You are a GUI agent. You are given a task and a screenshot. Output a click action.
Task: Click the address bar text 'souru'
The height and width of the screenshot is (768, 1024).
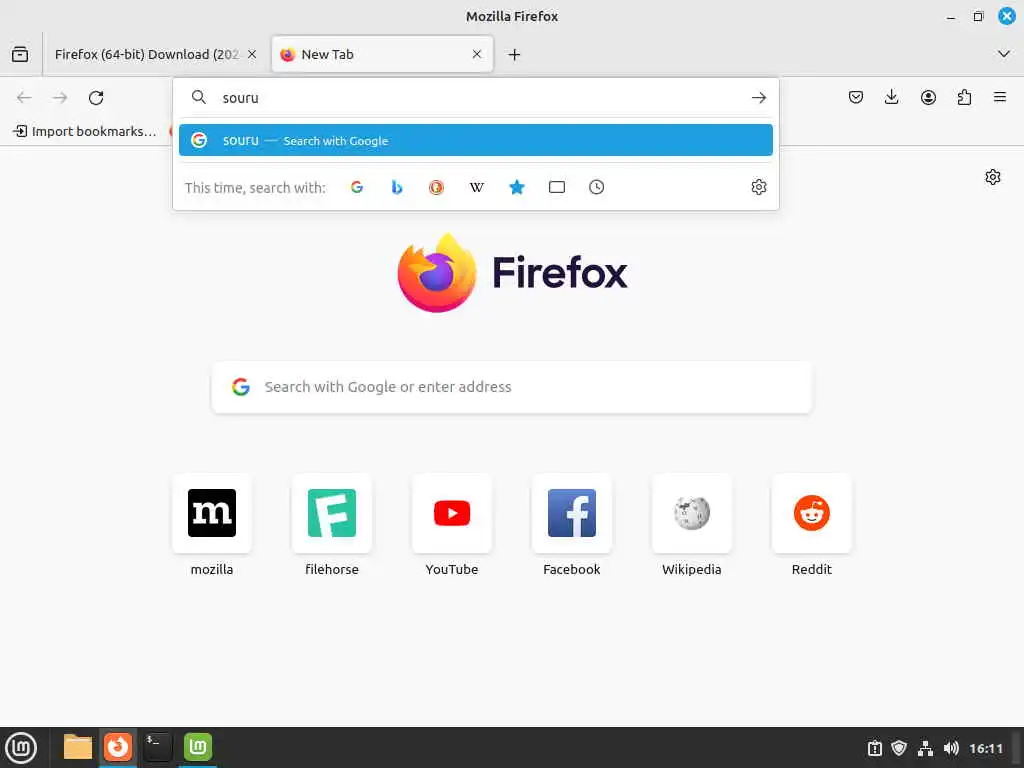tap(240, 98)
